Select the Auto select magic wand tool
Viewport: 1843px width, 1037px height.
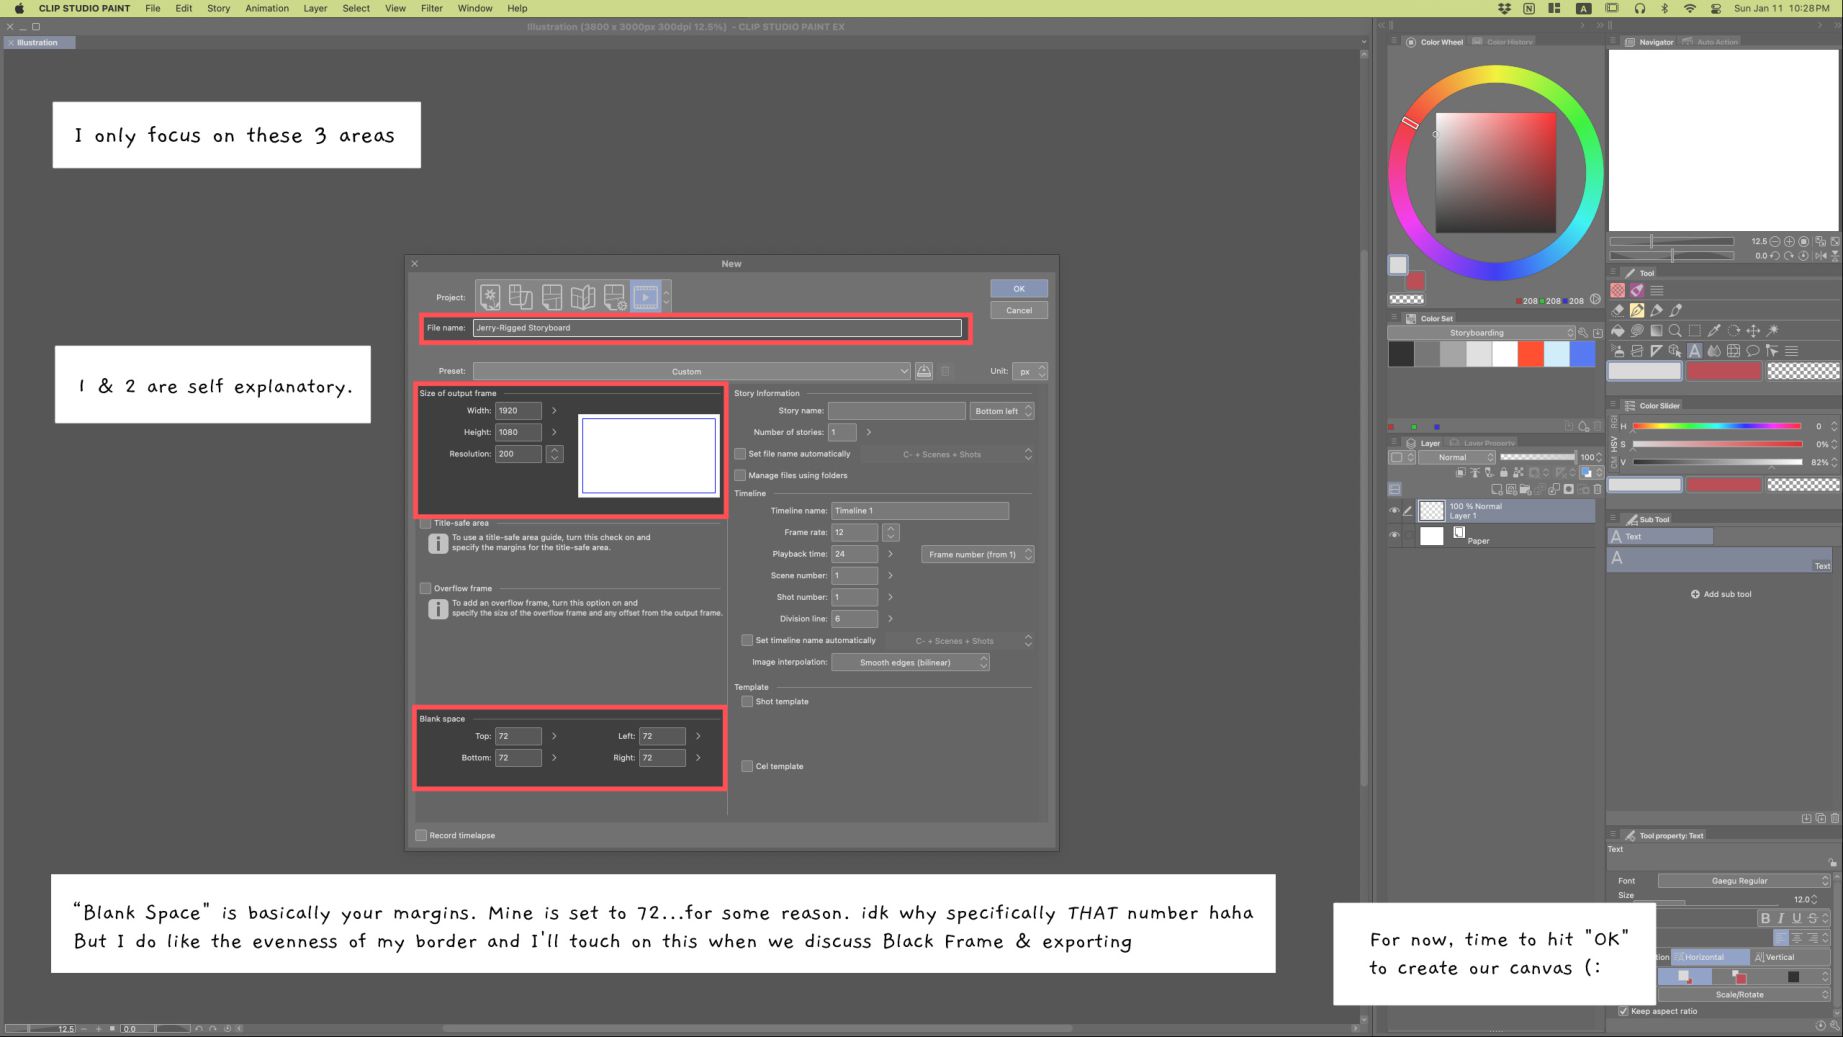(1773, 330)
